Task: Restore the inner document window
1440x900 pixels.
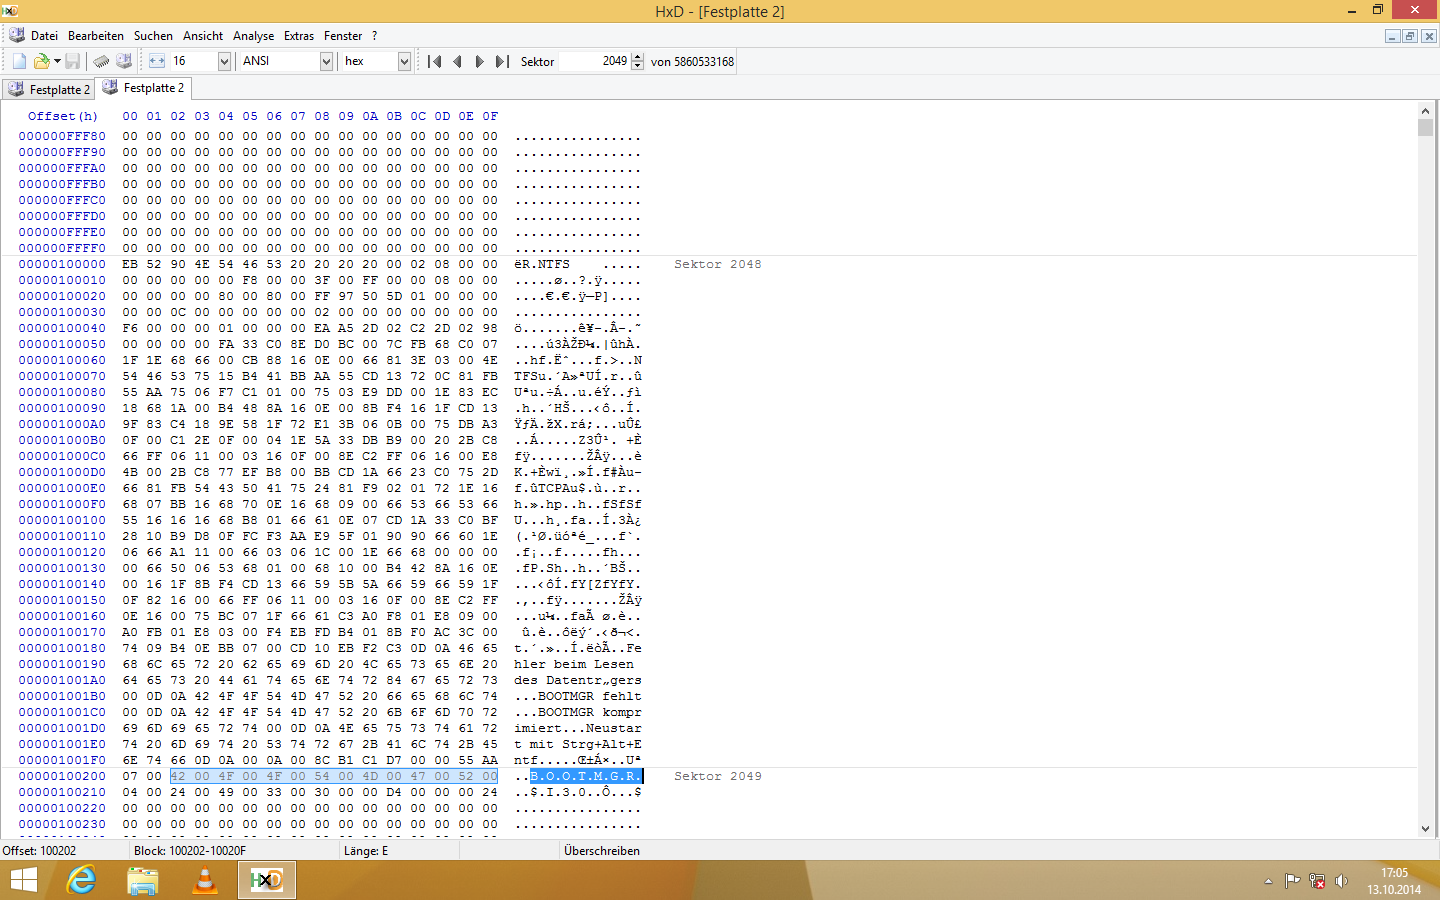Action: [x=1410, y=36]
